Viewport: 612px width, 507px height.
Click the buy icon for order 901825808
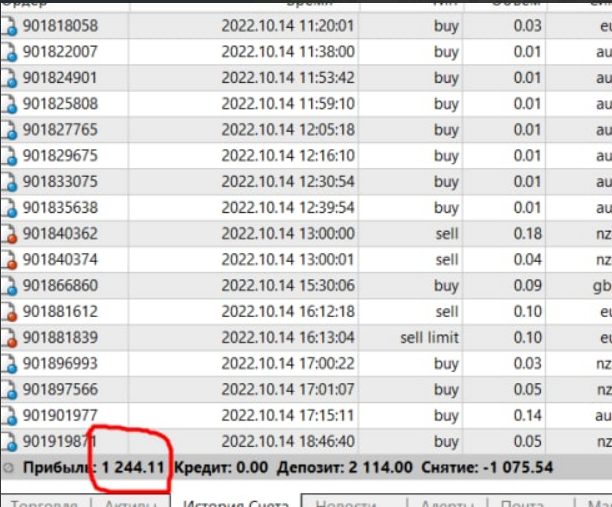tap(9, 104)
